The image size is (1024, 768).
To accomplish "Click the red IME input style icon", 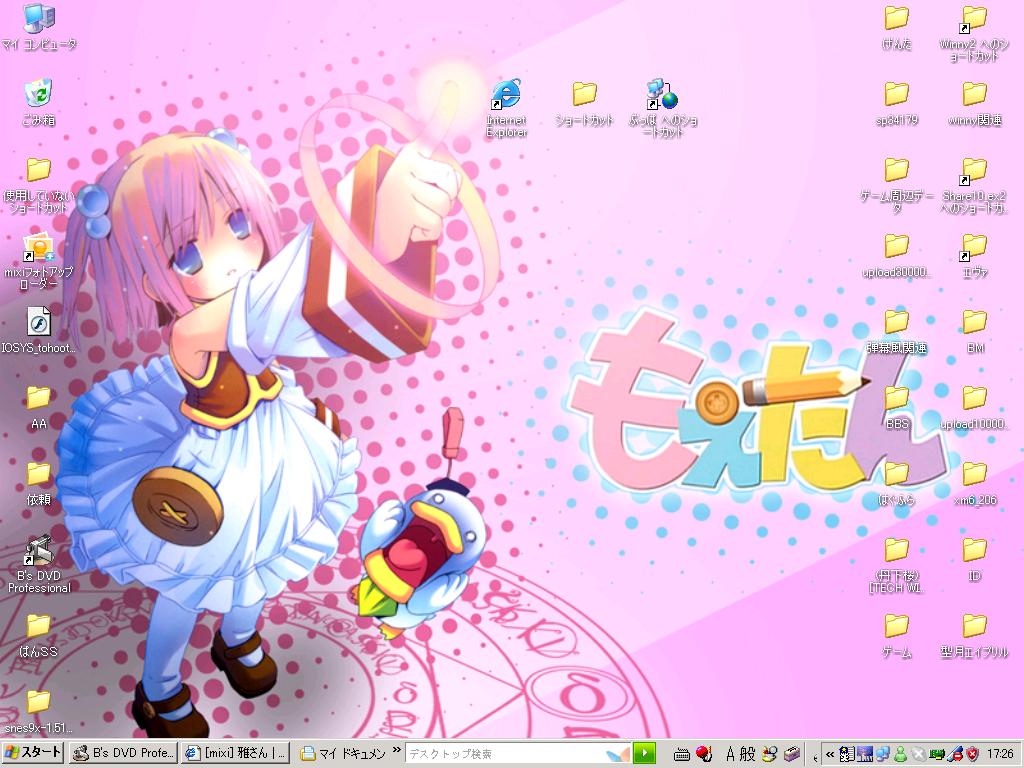I will [704, 754].
